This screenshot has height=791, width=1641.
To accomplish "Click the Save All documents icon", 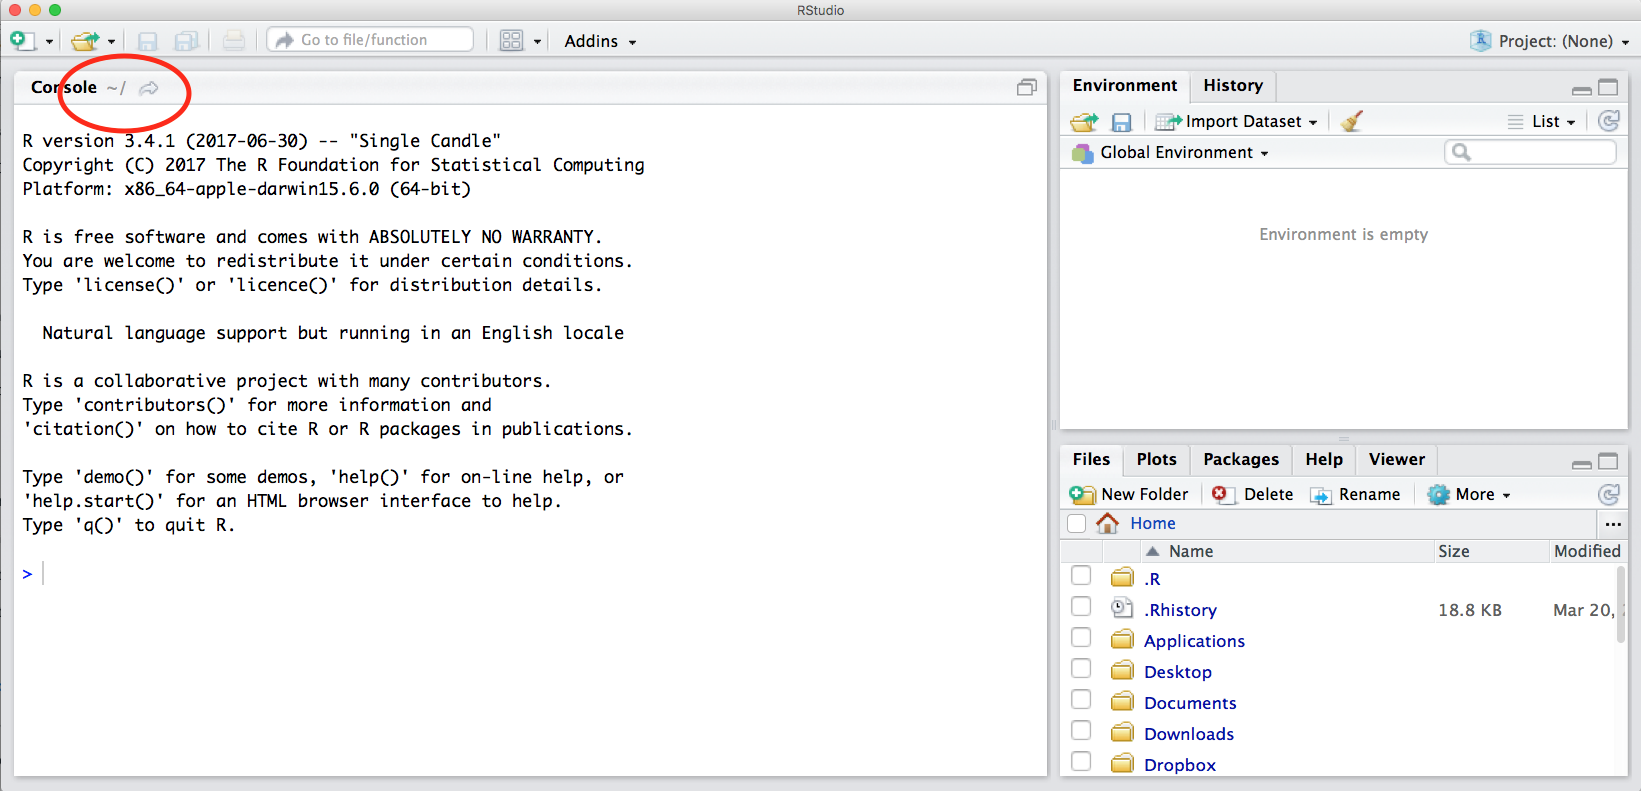I will [186, 40].
